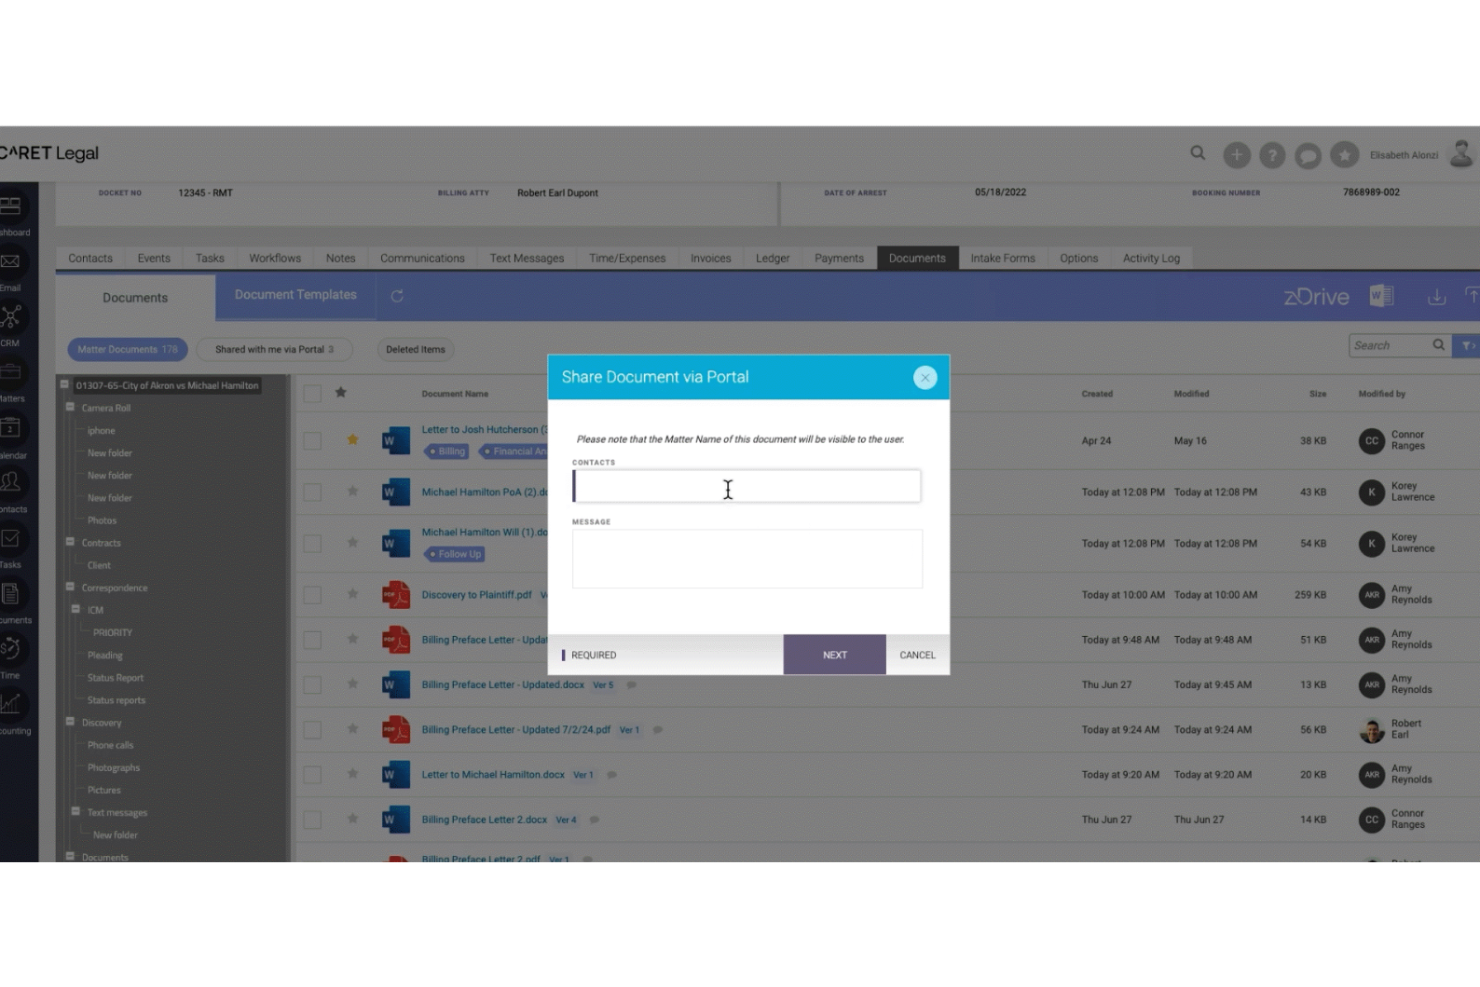Click the NEXT button in the share dialog

834,655
